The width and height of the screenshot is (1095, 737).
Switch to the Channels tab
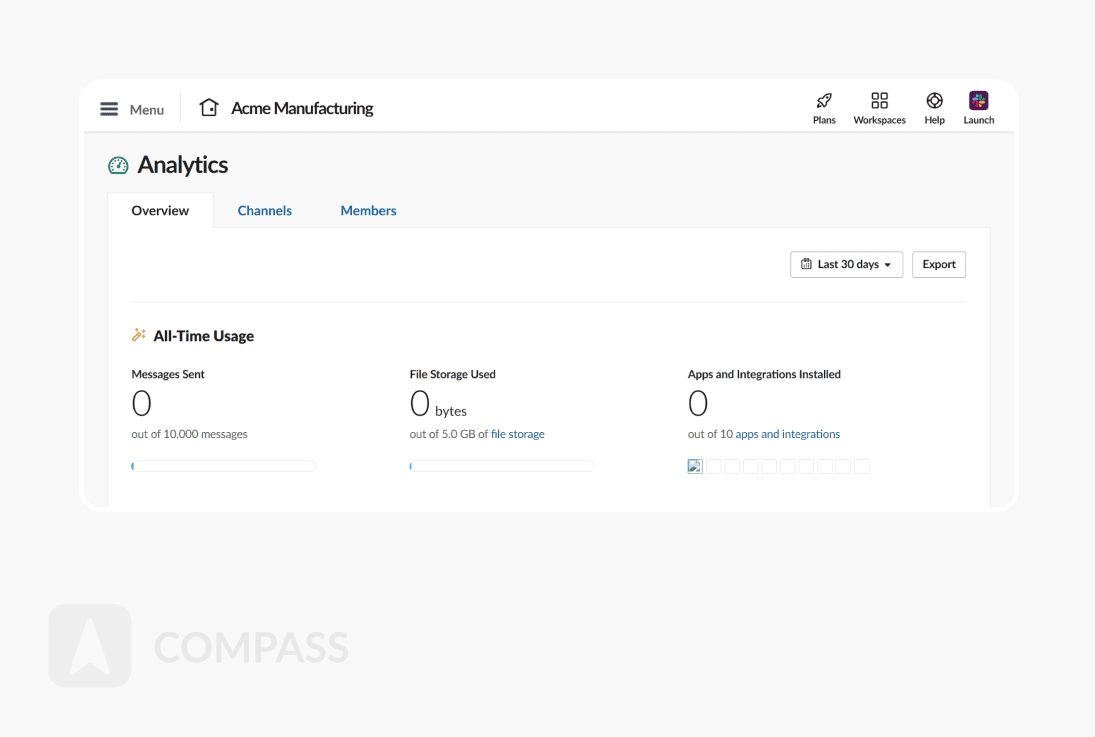point(265,211)
